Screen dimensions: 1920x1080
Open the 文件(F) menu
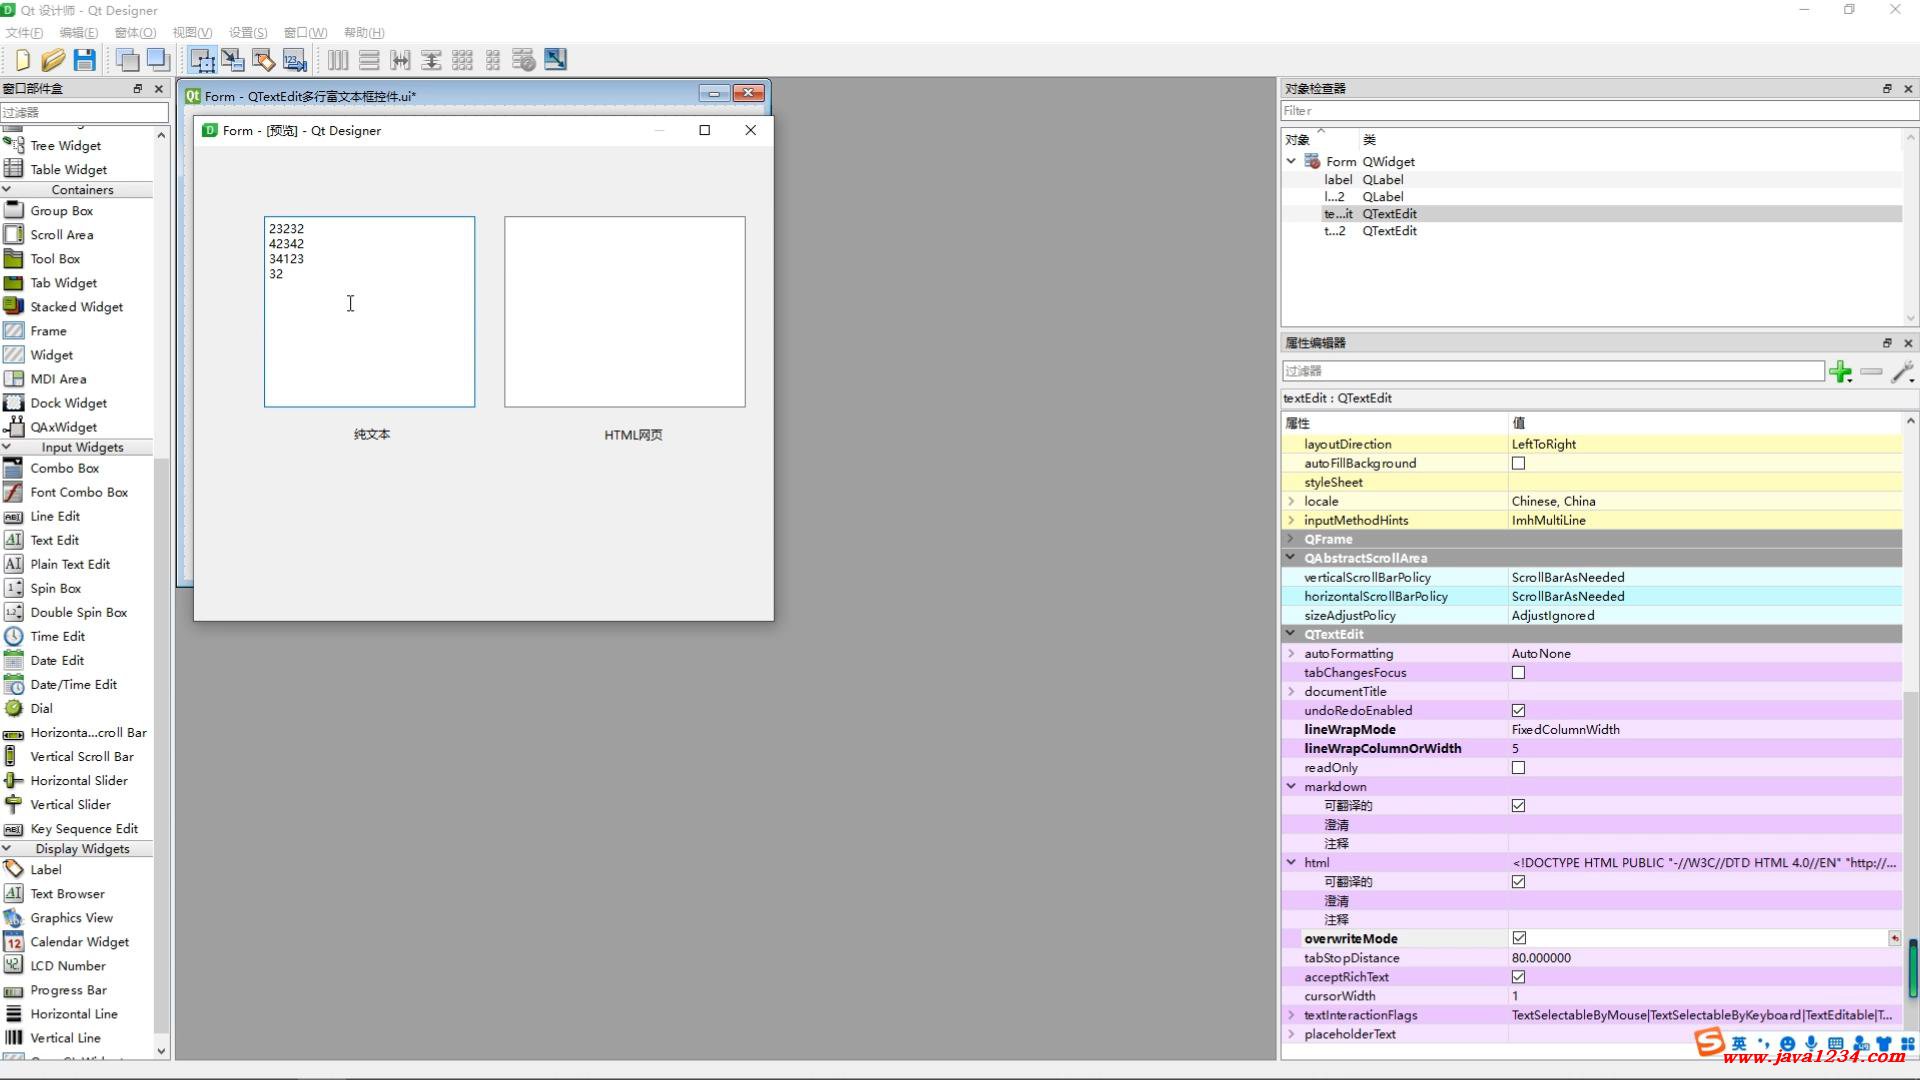(x=24, y=33)
